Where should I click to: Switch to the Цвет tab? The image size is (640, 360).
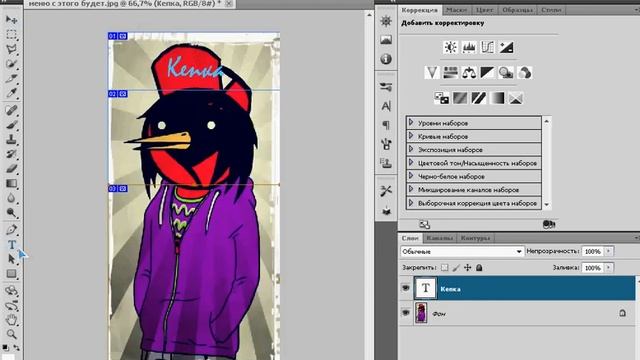click(484, 10)
